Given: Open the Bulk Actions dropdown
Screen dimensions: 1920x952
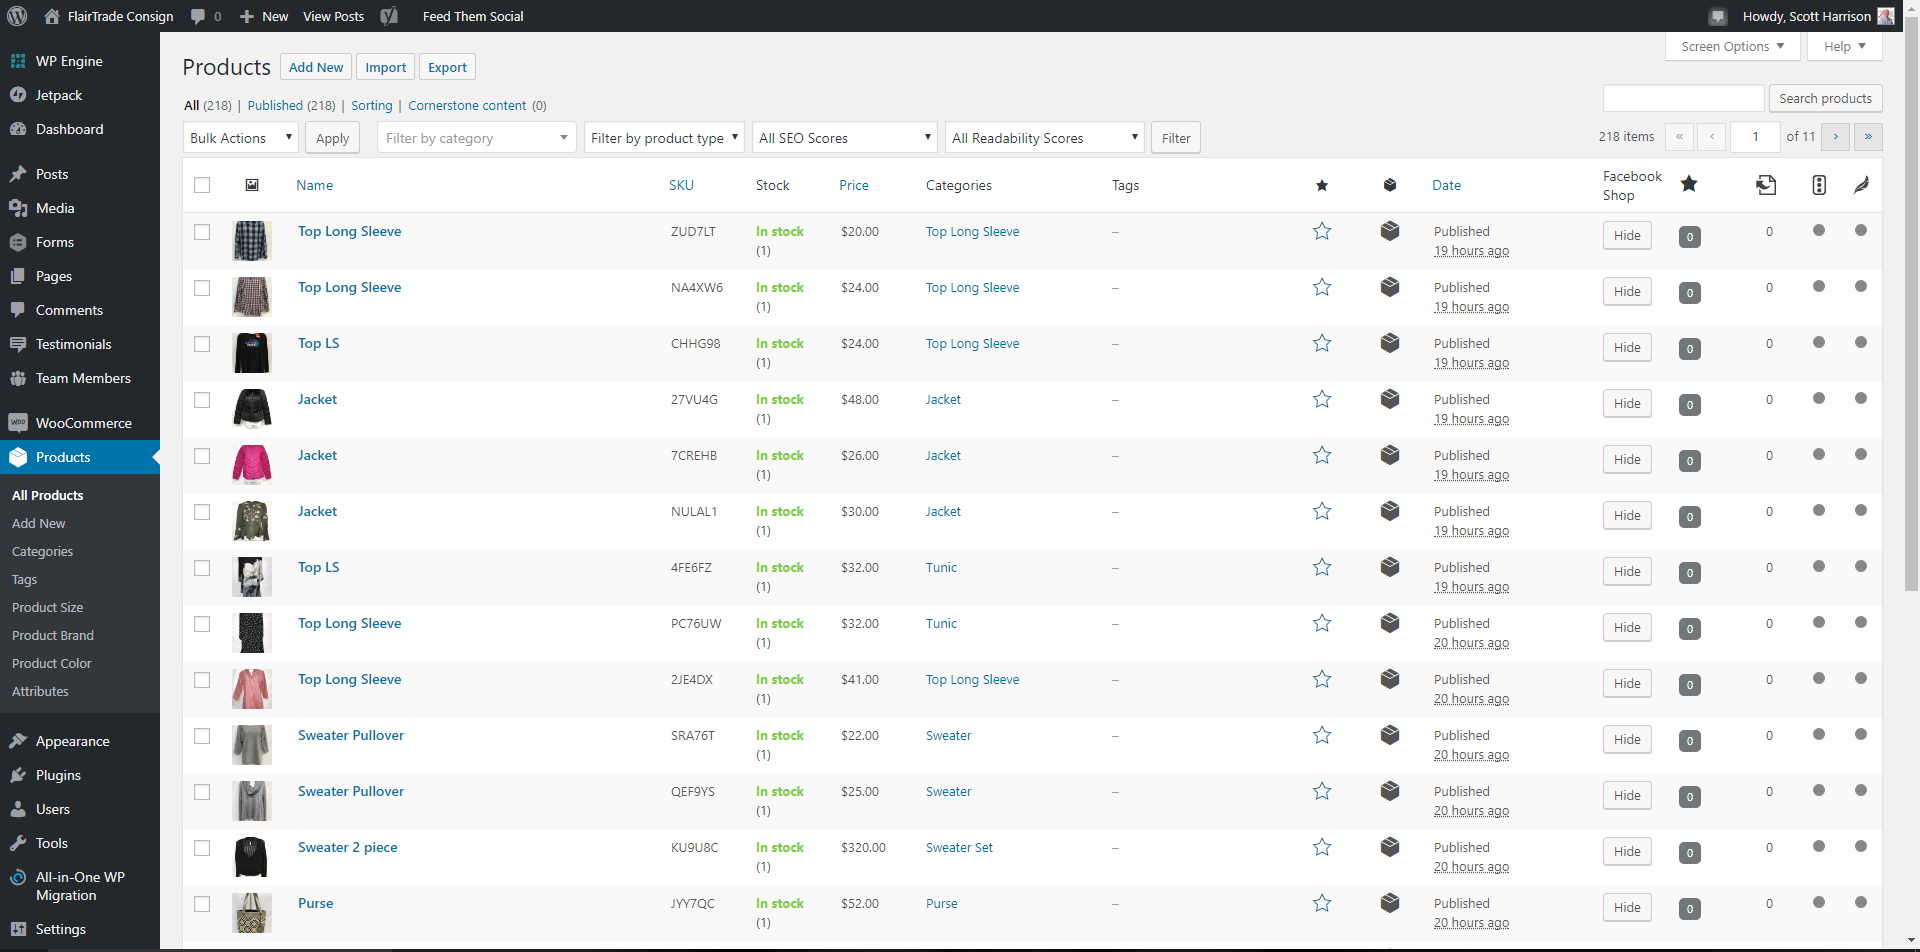Looking at the screenshot, I should point(240,138).
